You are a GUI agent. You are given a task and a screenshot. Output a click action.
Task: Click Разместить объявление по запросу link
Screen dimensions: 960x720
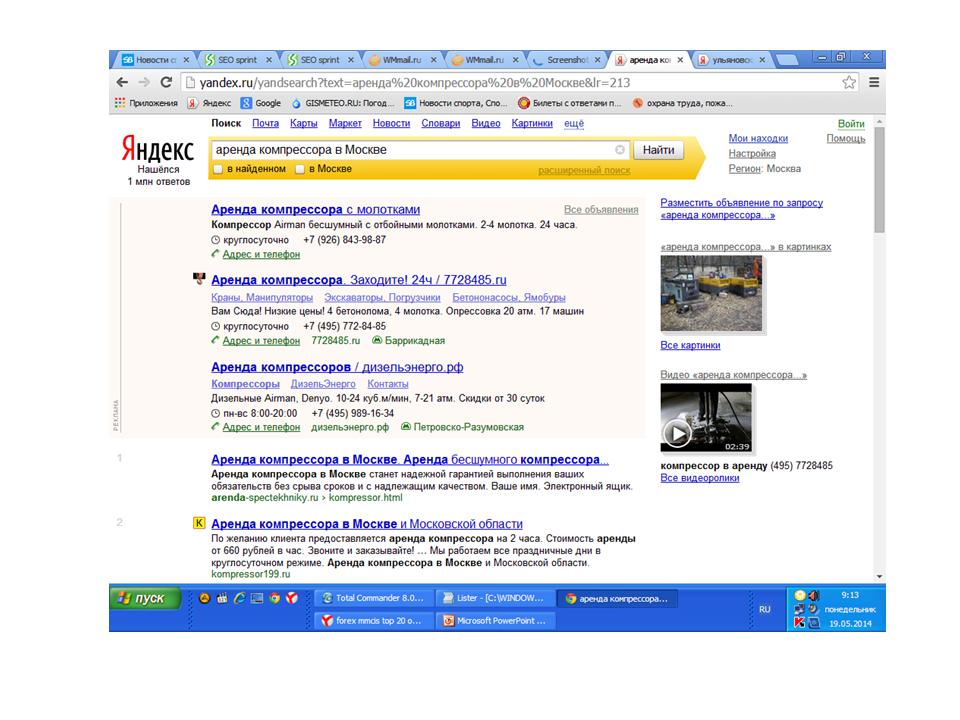pos(741,209)
